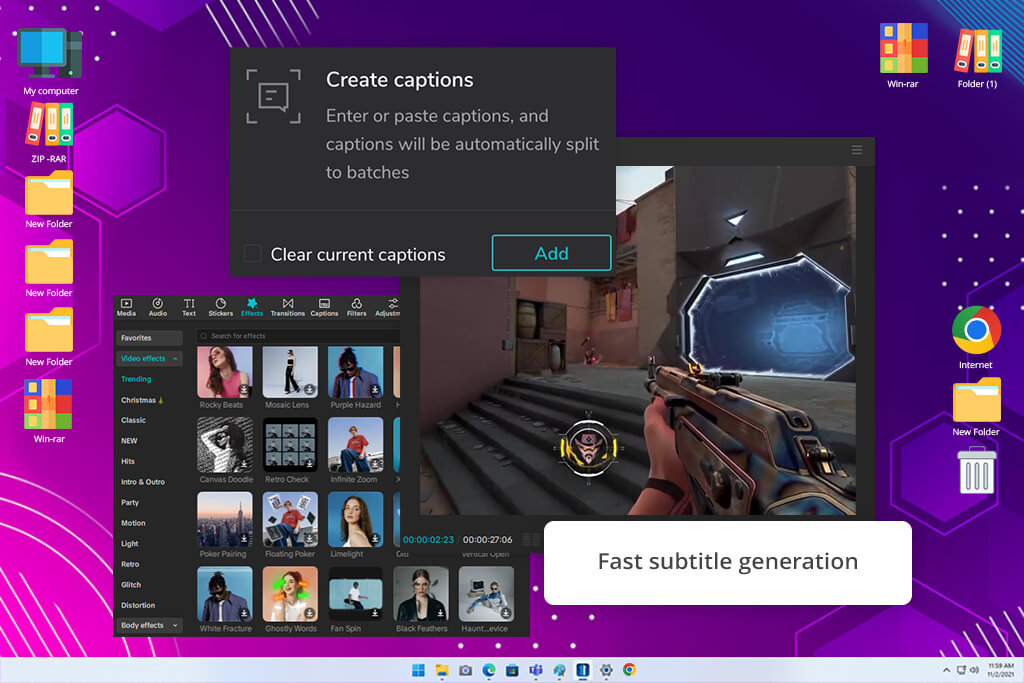Select the White Fracture effect thumbnail

pos(225,594)
